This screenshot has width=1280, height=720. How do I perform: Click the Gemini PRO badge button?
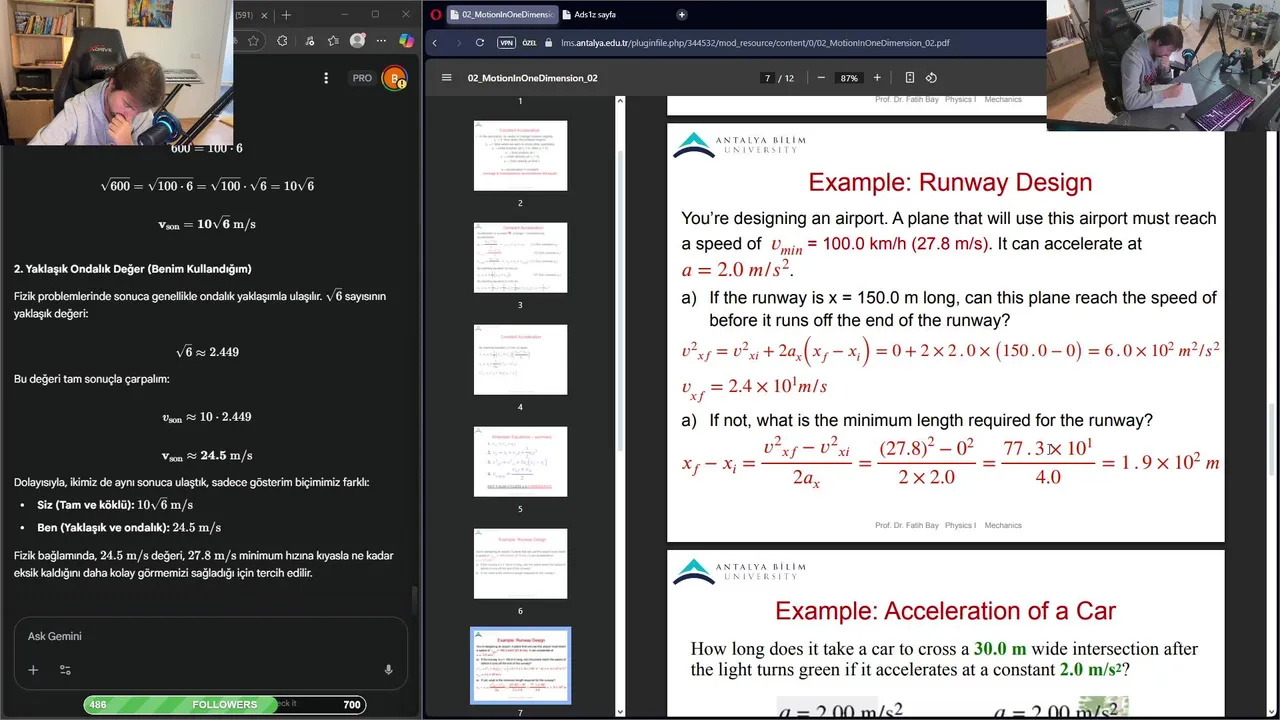(362, 78)
